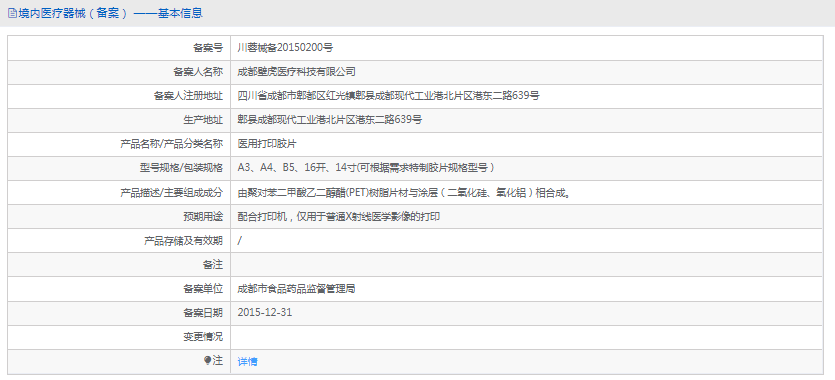Click the 备案人注册地址 label
The height and width of the screenshot is (380, 835).
click(189, 96)
